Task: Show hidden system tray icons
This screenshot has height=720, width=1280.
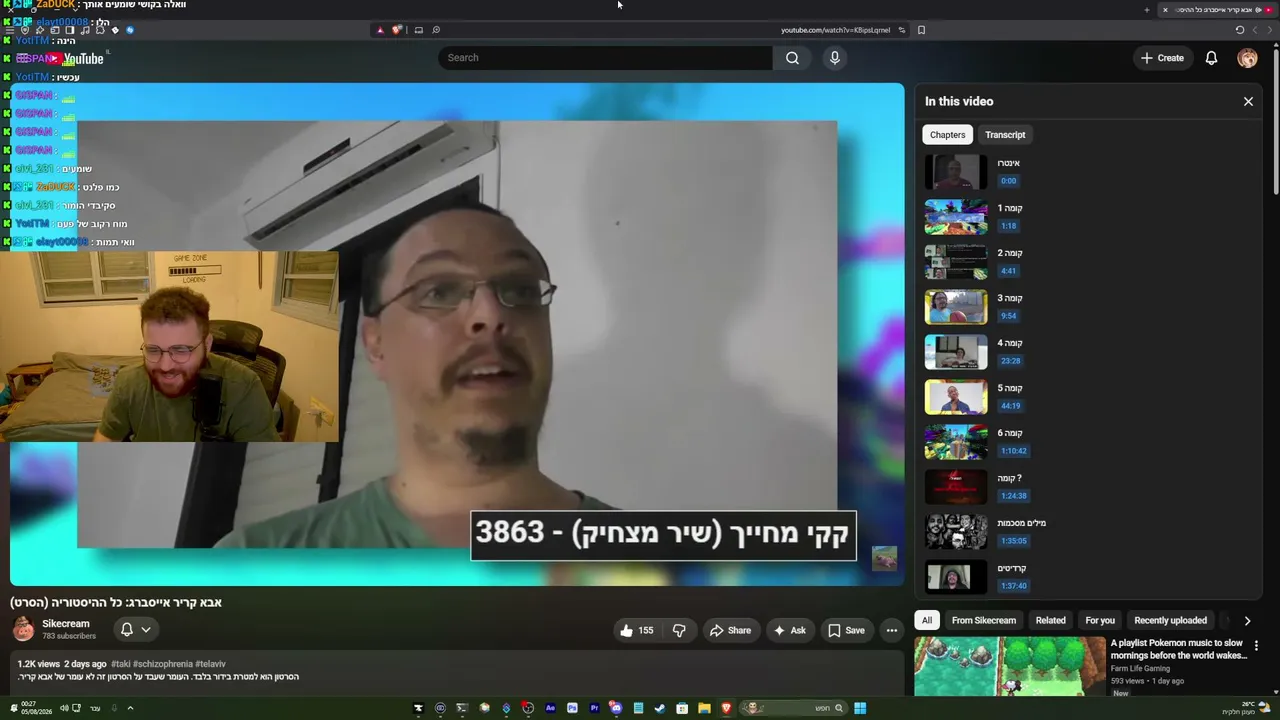Action: [x=130, y=708]
